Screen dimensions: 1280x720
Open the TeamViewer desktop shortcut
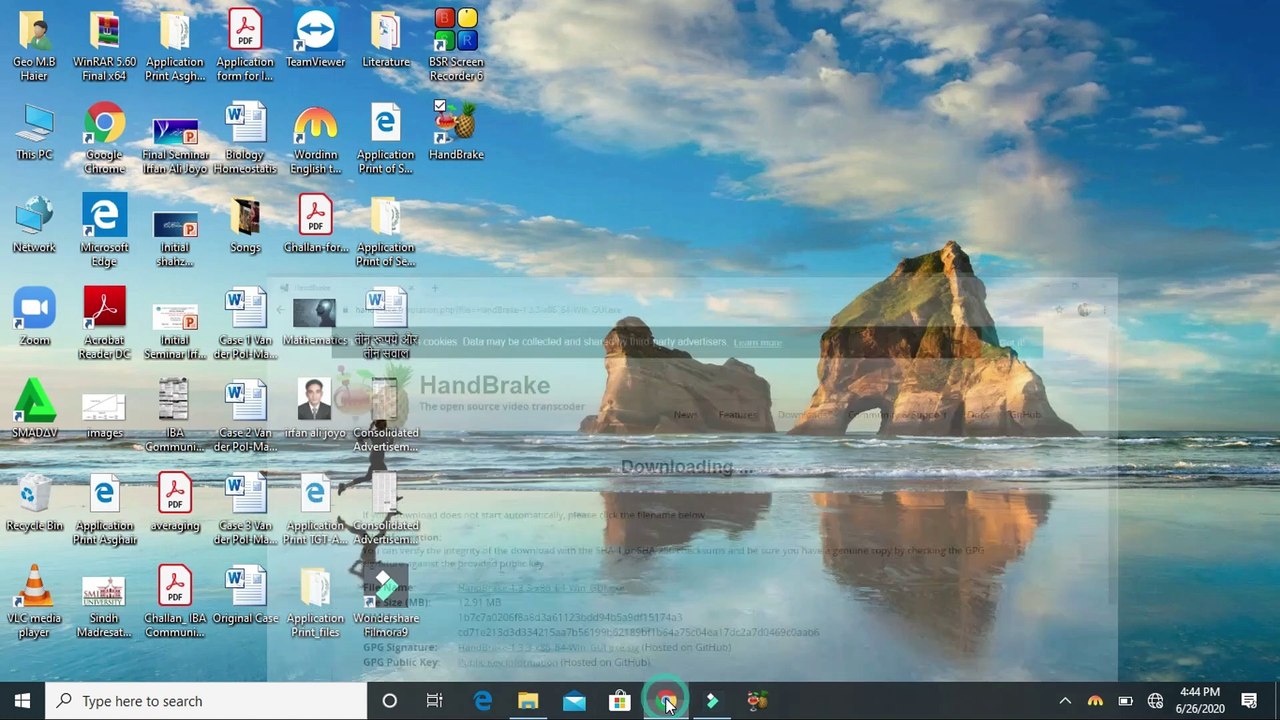pos(315,40)
